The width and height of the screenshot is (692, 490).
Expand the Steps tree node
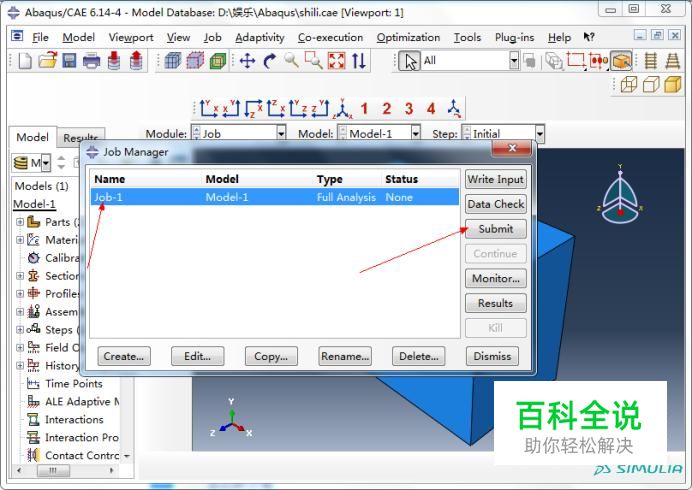pyautogui.click(x=20, y=329)
